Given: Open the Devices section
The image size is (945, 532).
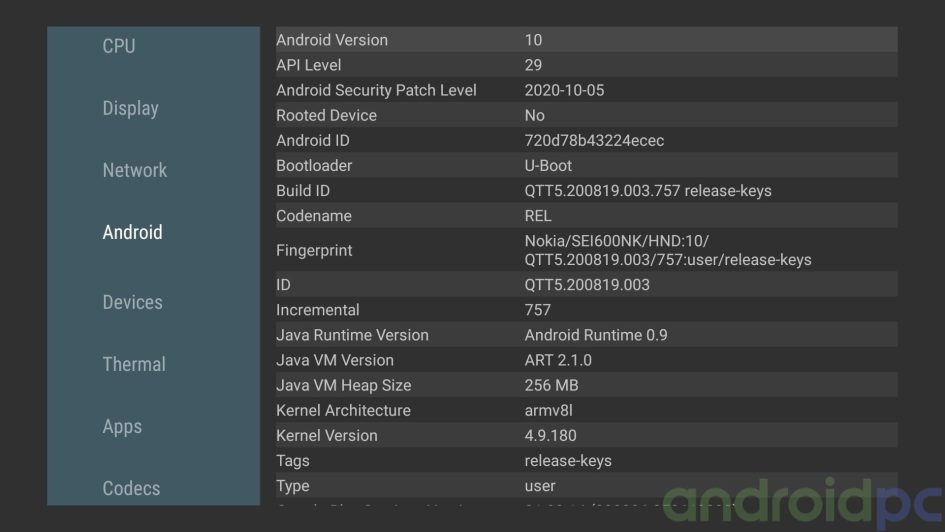Looking at the screenshot, I should [x=132, y=302].
